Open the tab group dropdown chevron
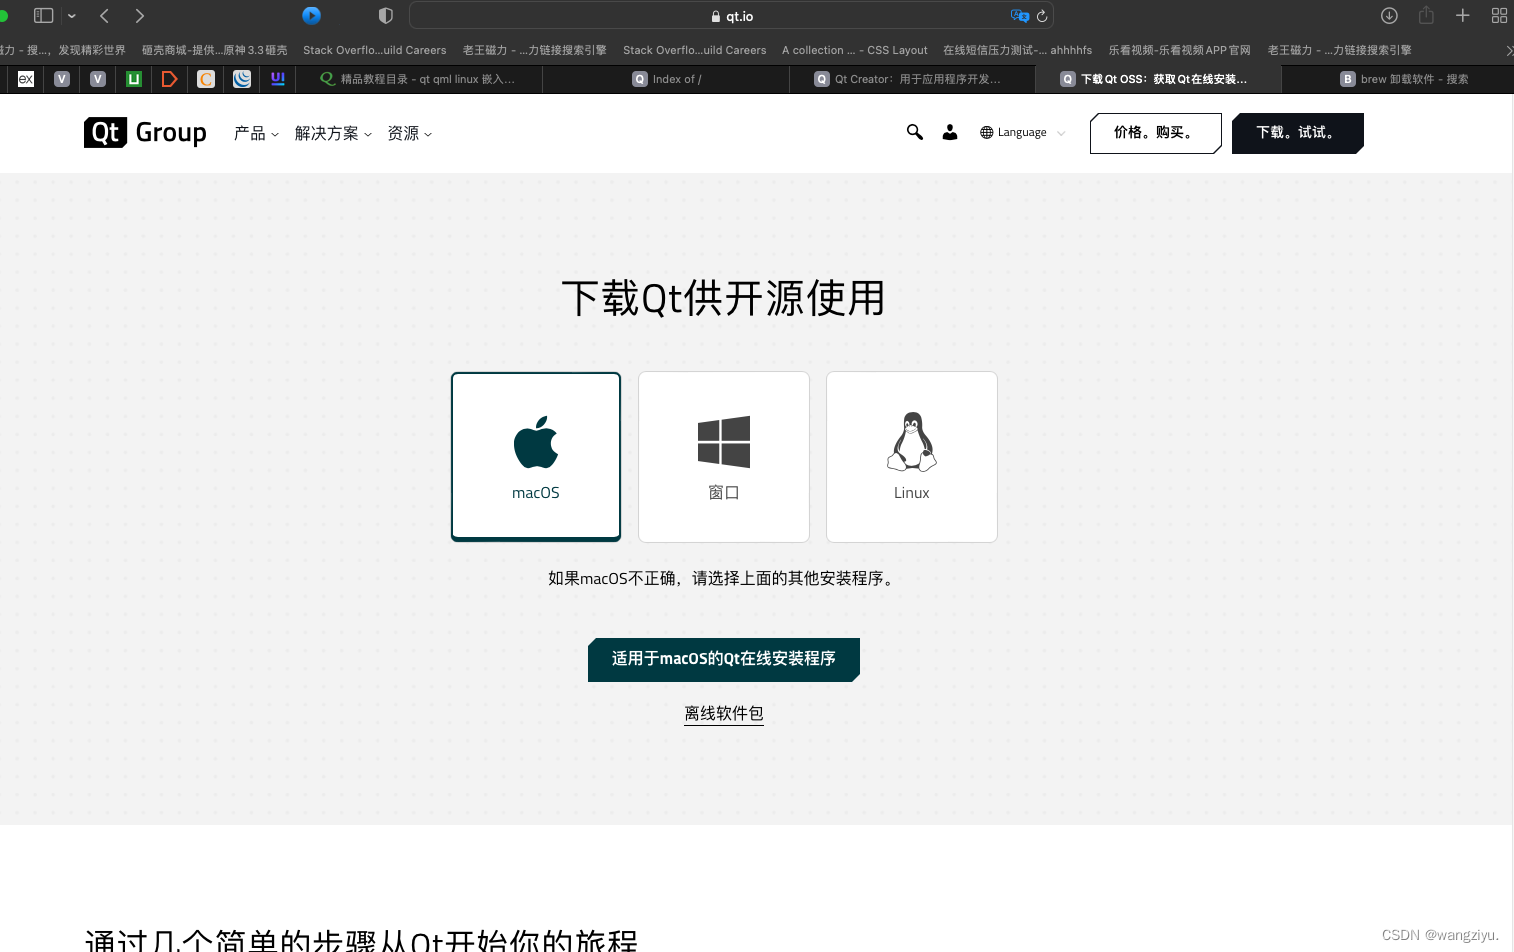1514x952 pixels. 72,16
